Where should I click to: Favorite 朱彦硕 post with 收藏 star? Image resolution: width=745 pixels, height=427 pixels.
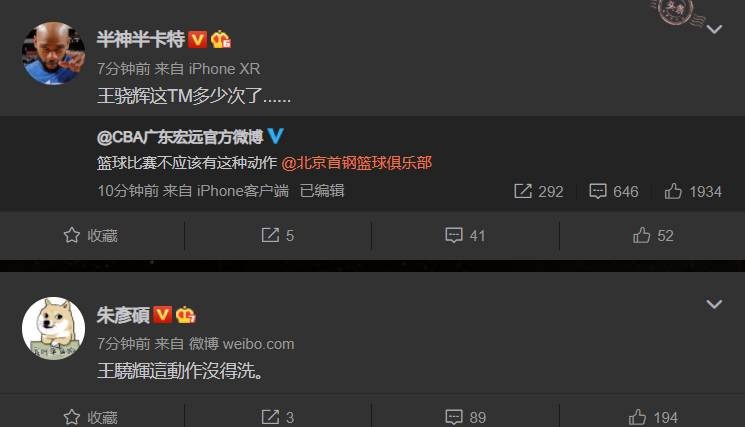[x=91, y=417]
